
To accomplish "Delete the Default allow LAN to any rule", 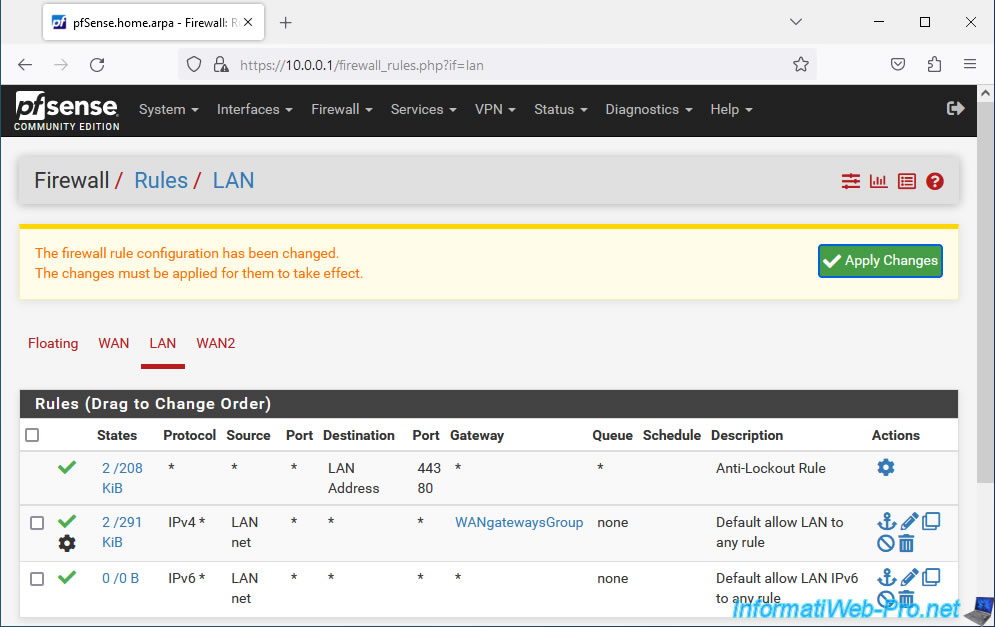I will 907,543.
